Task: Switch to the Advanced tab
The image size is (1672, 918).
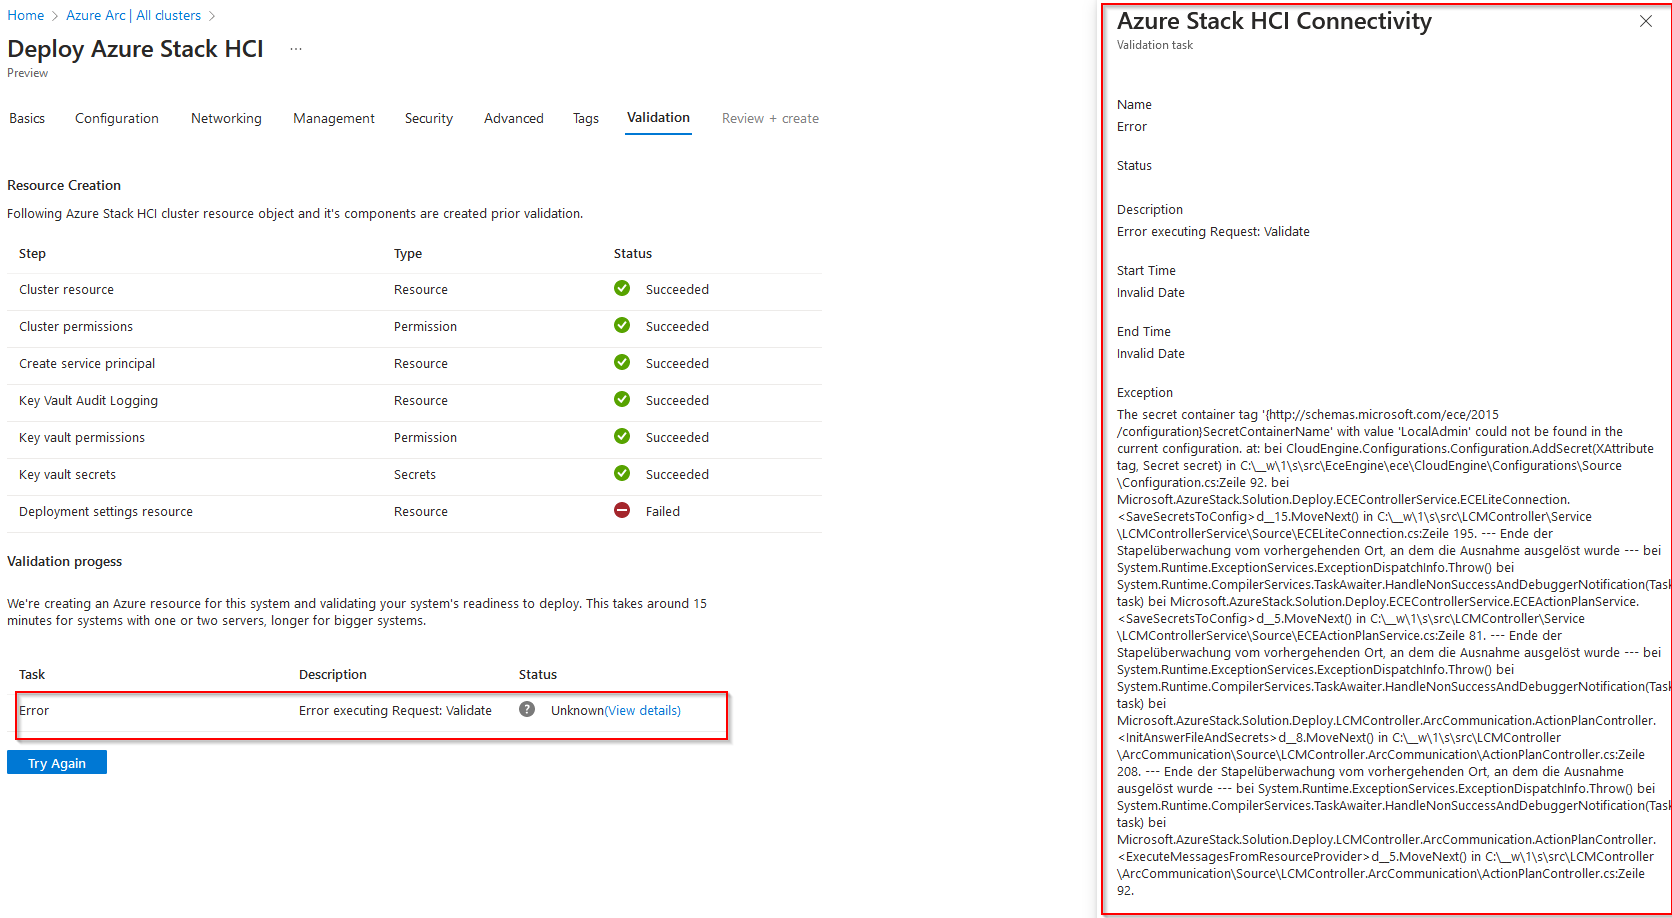Action: 514,118
